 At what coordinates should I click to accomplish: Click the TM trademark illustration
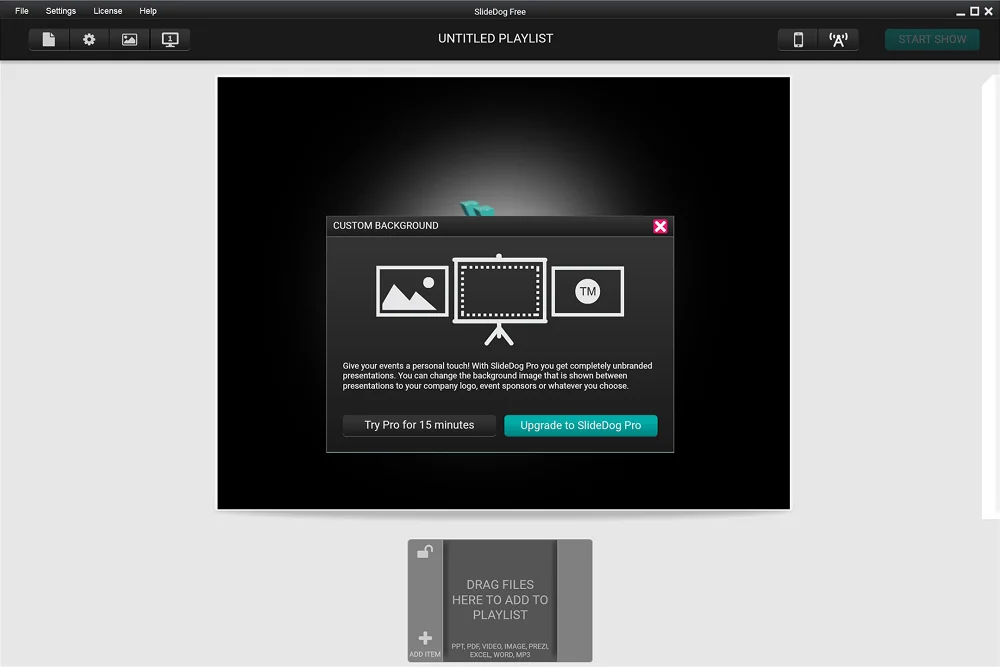pos(587,291)
